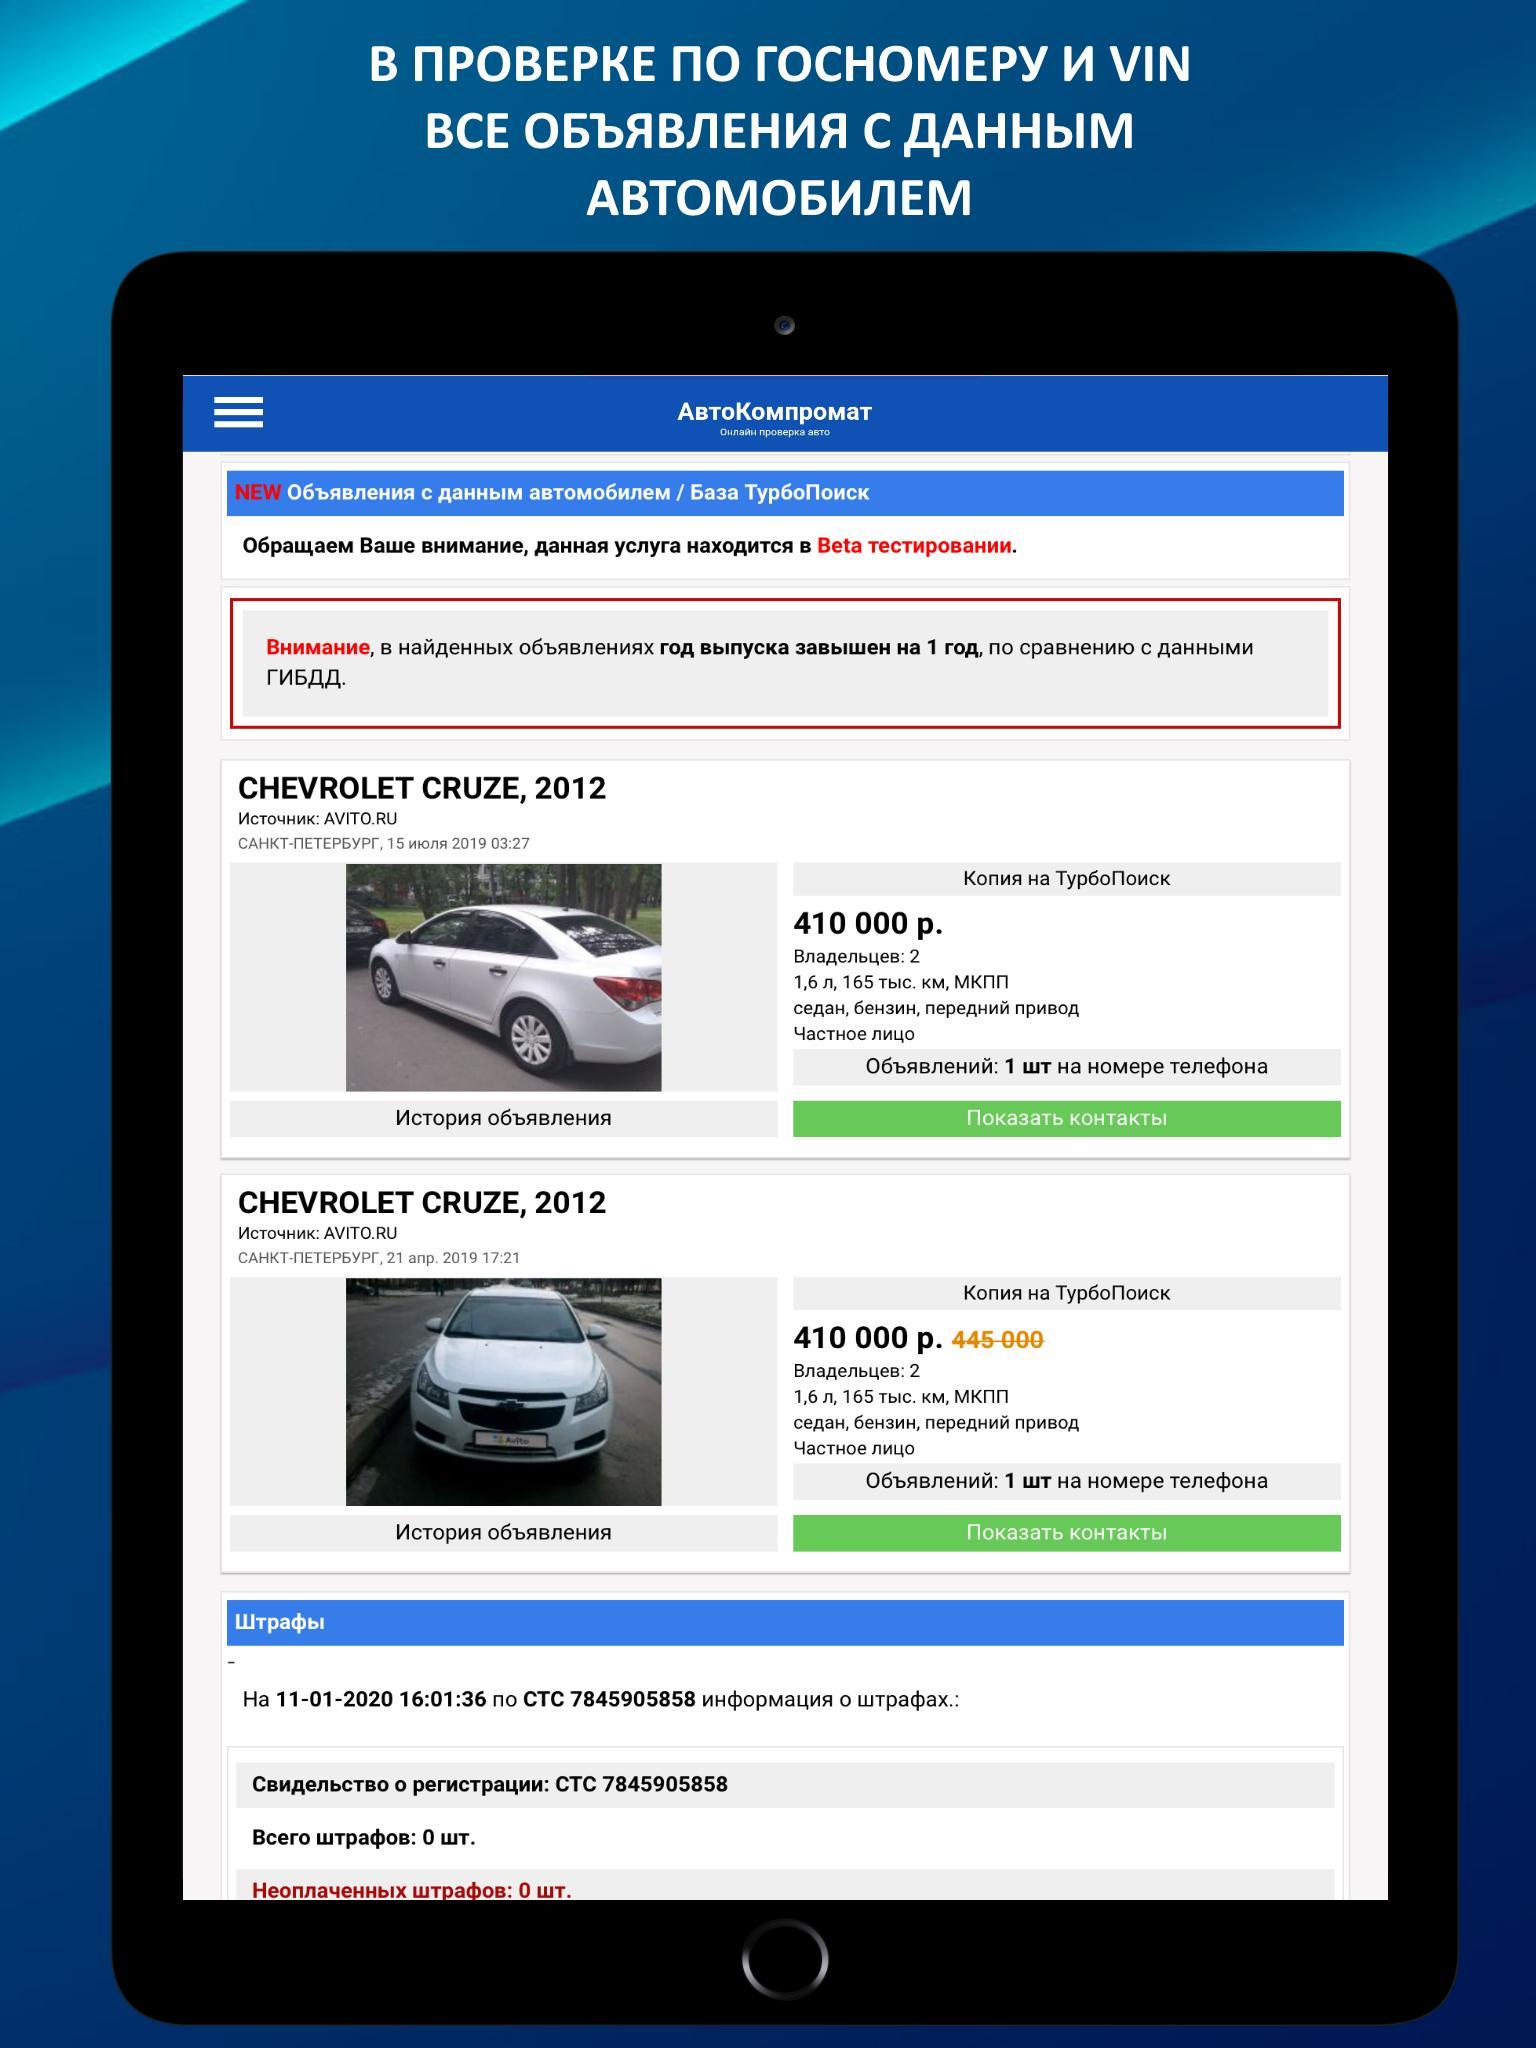Click 'Всего штрафов: 0 шт.' row
1536x2048 pixels.
[785, 1838]
